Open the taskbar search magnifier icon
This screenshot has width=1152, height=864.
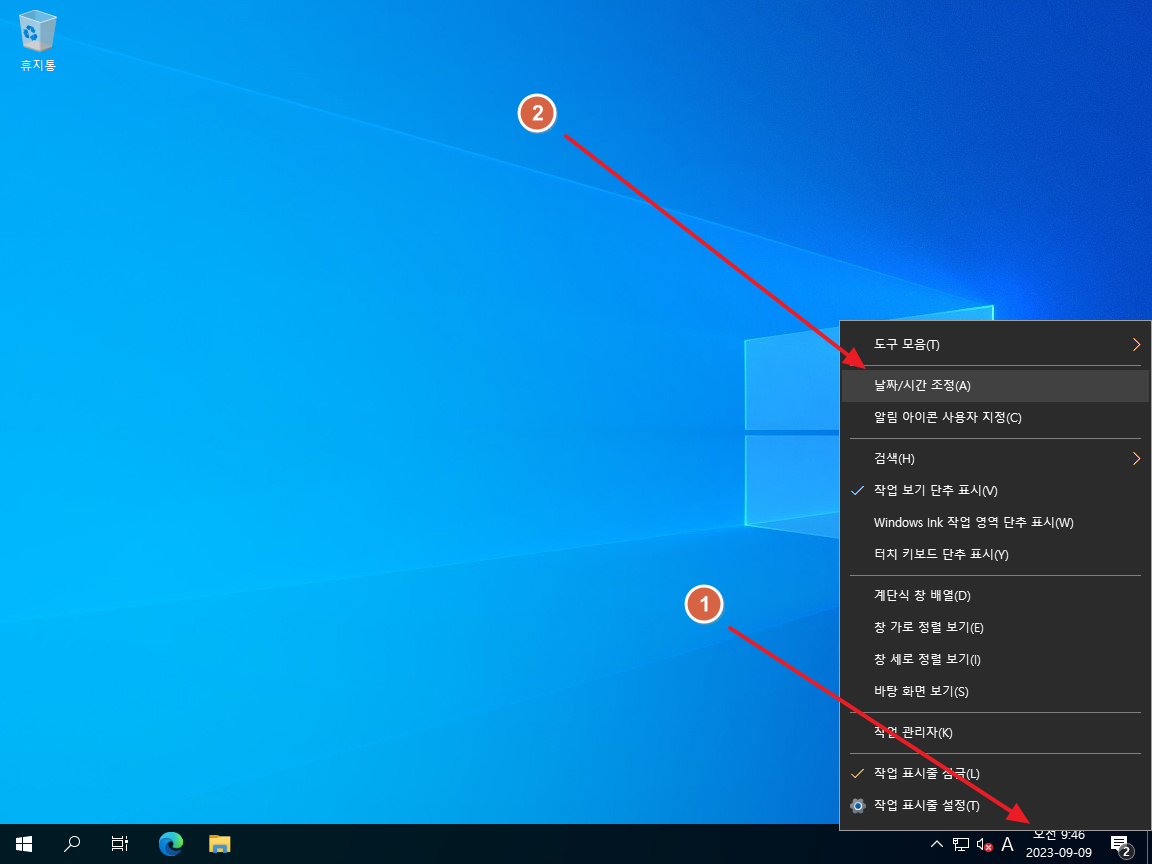[x=72, y=844]
